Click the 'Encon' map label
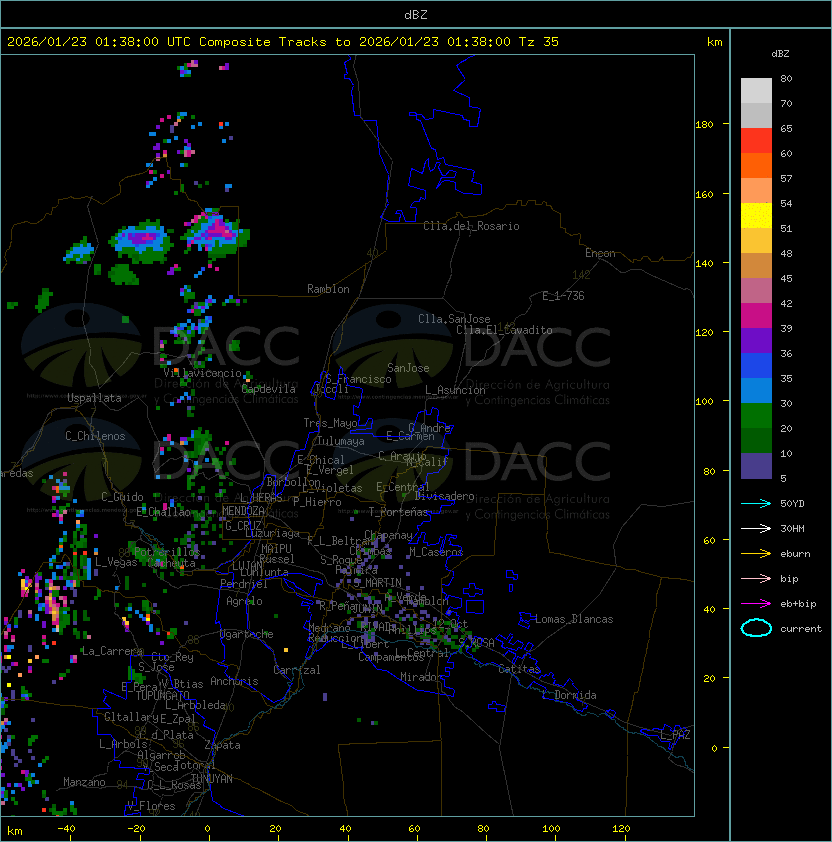 600,253
